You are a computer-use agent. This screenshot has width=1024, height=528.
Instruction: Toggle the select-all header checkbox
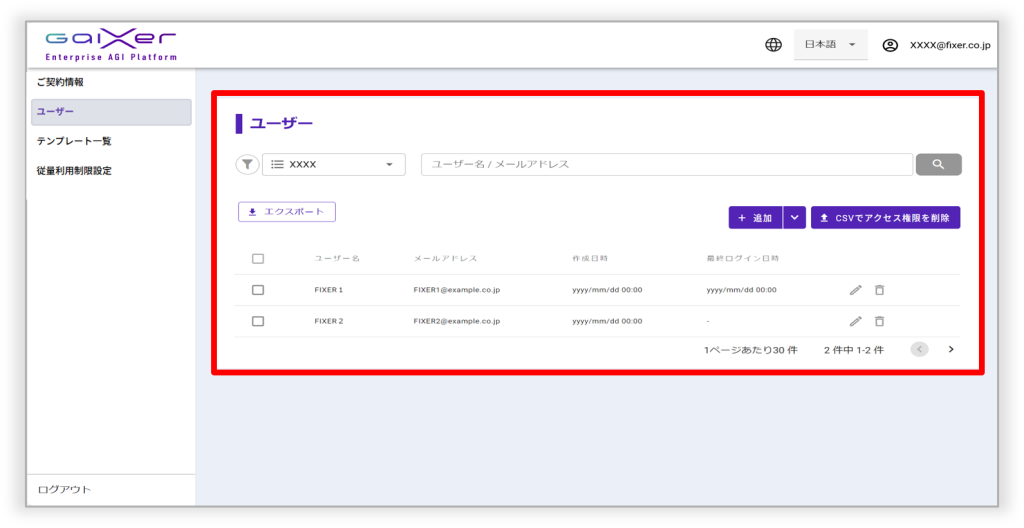(x=258, y=259)
